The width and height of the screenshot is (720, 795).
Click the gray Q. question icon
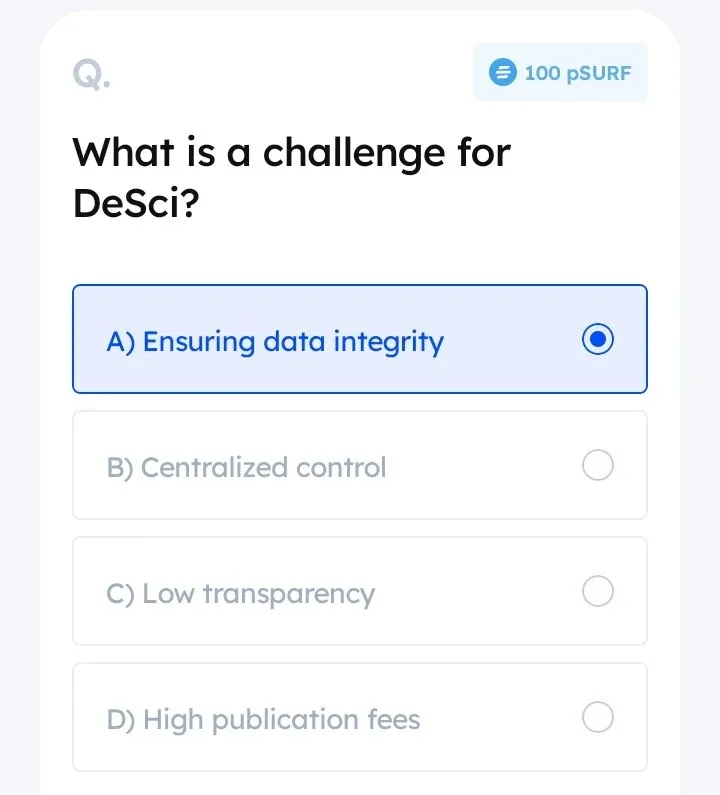tap(91, 73)
